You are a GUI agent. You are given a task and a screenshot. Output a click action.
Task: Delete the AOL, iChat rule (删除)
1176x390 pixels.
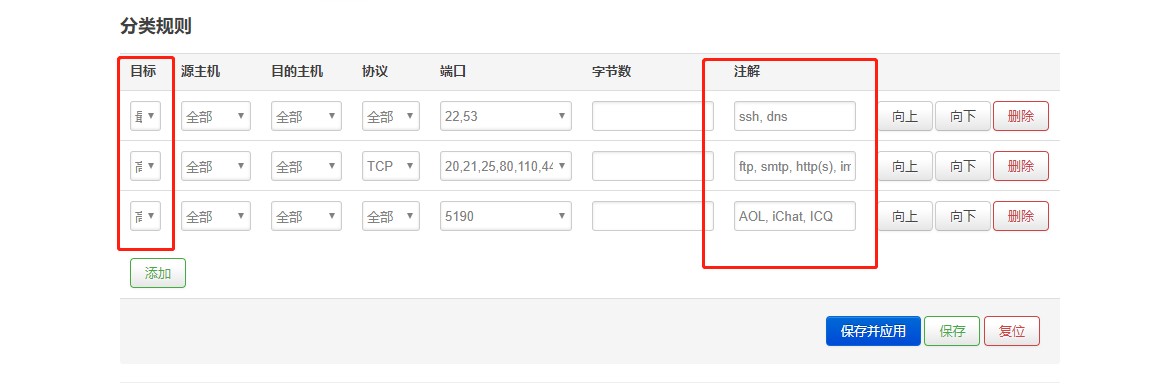tap(1021, 216)
